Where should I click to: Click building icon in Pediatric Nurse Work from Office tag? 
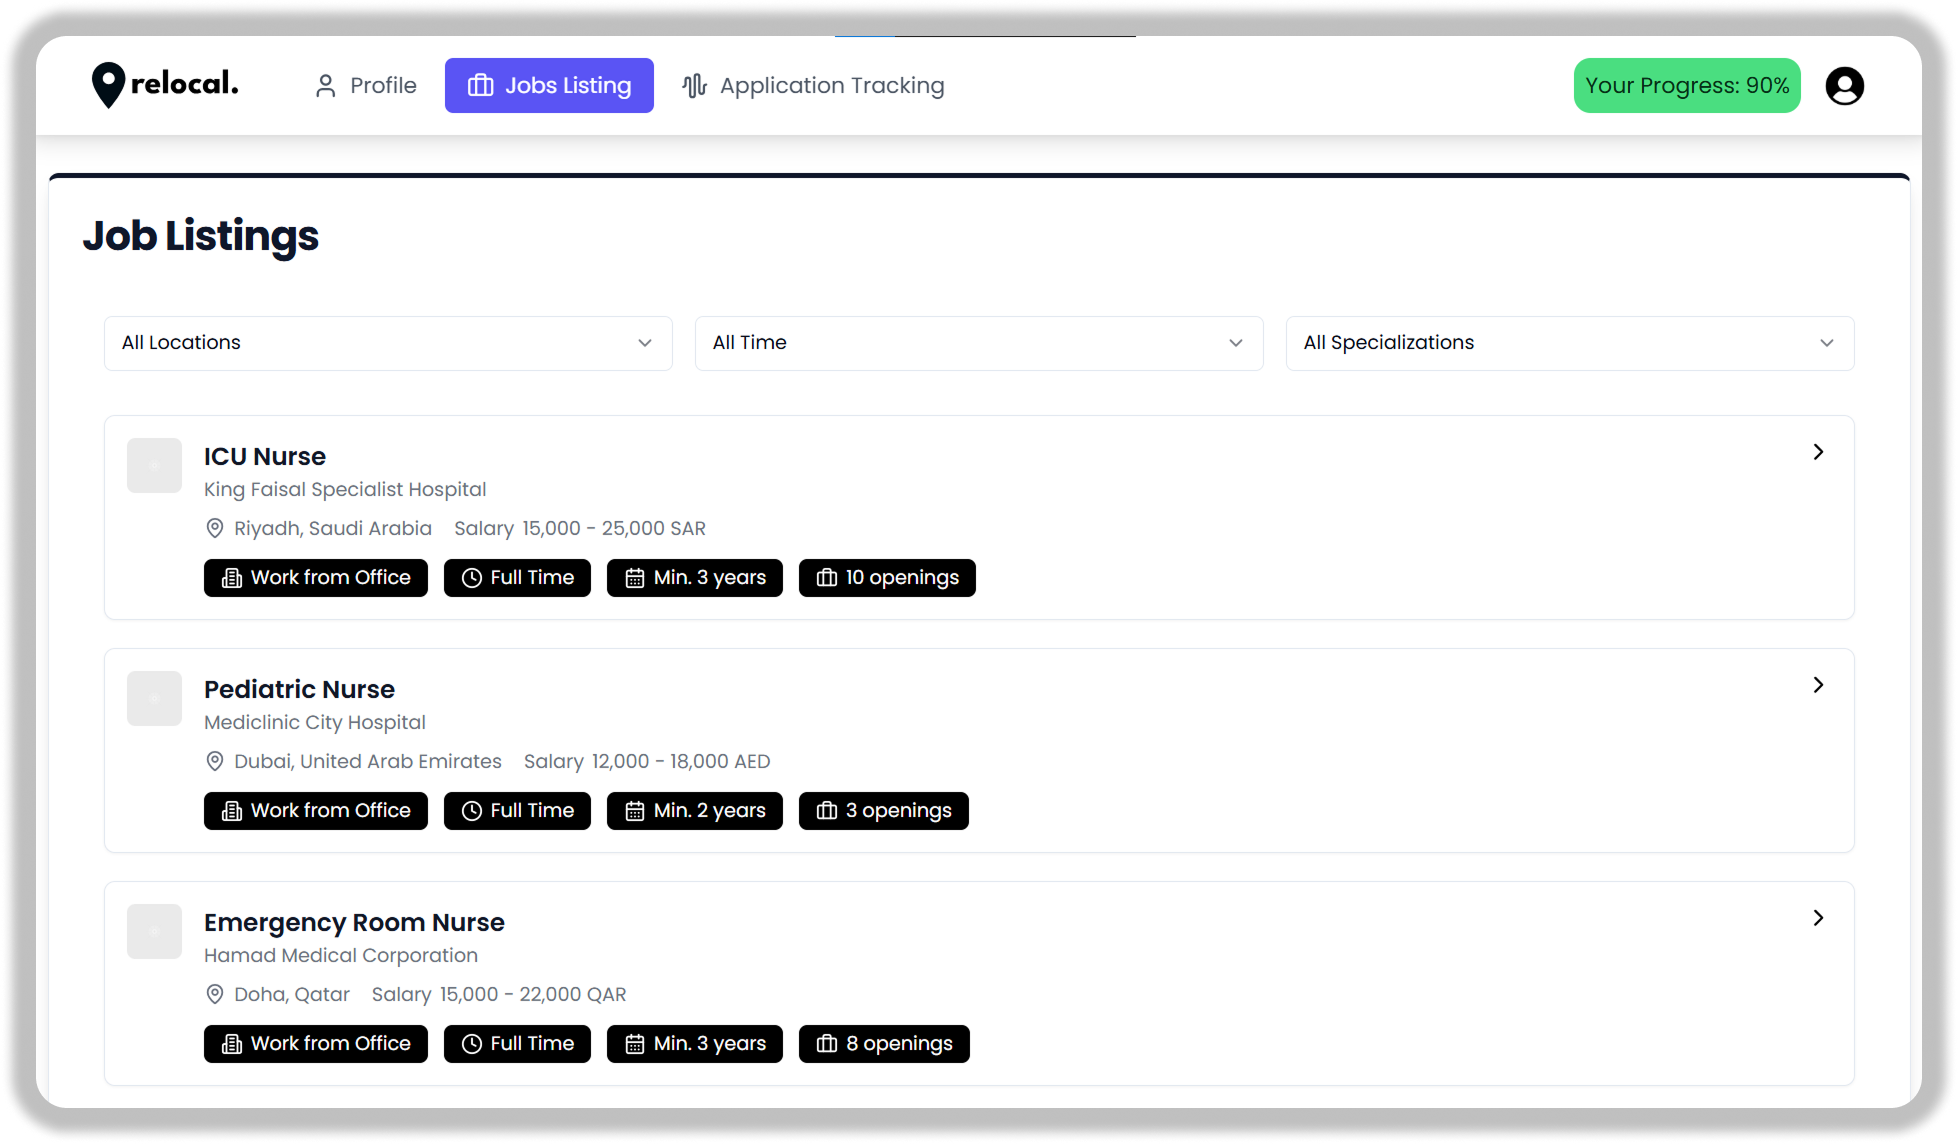click(x=231, y=811)
